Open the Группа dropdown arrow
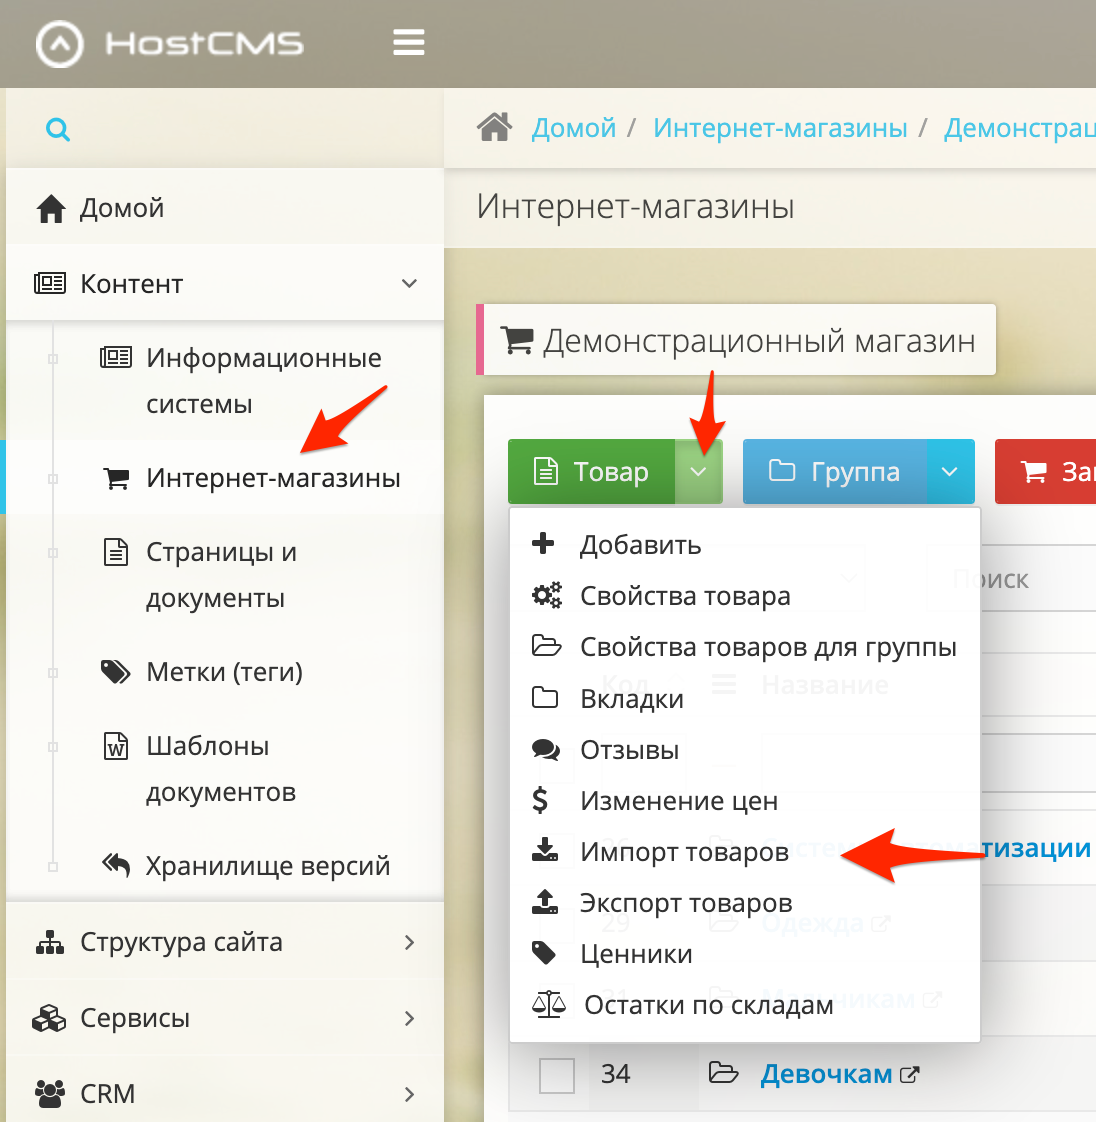The height and width of the screenshot is (1122, 1096). (950, 470)
